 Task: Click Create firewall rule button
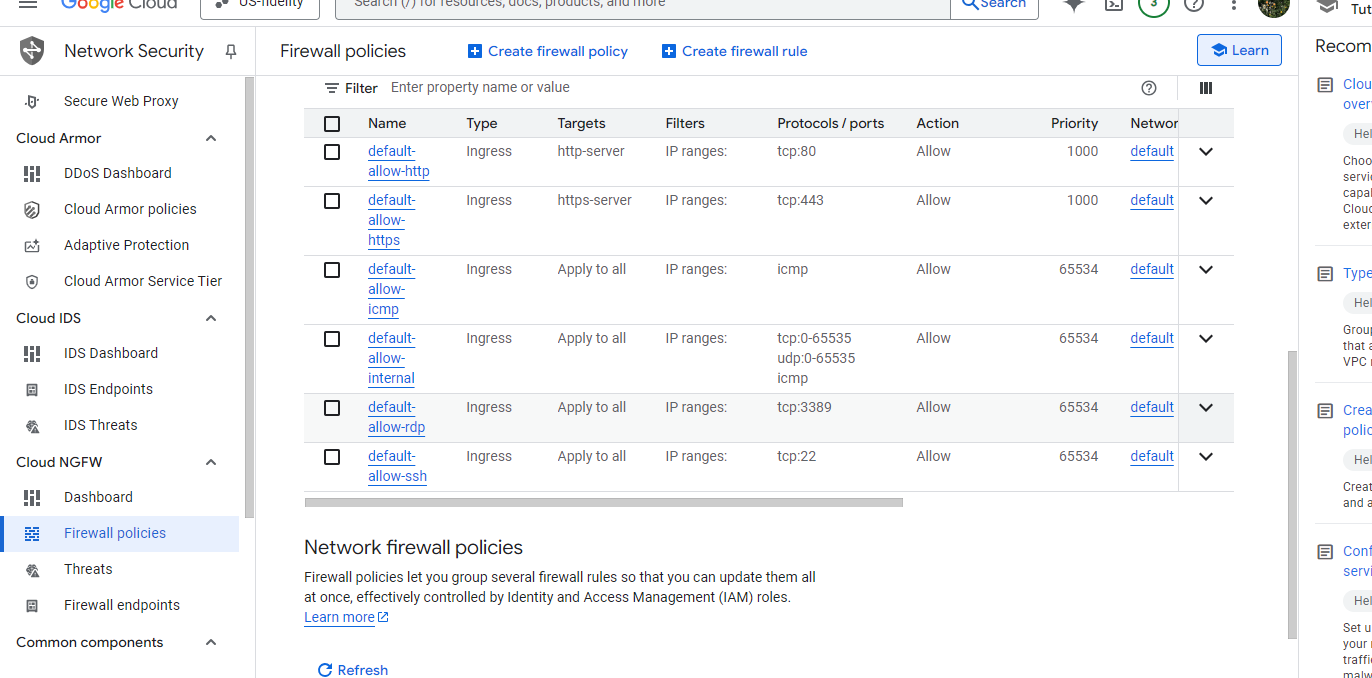tap(734, 51)
